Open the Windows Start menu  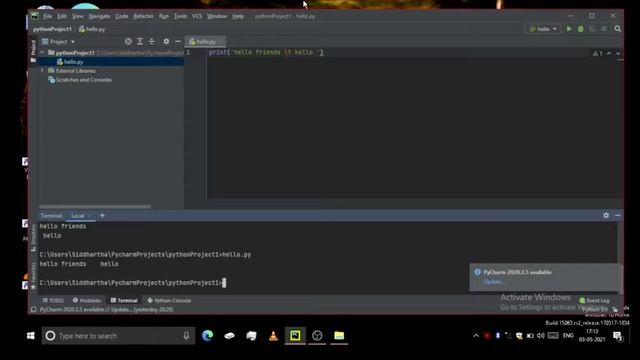[31, 336]
